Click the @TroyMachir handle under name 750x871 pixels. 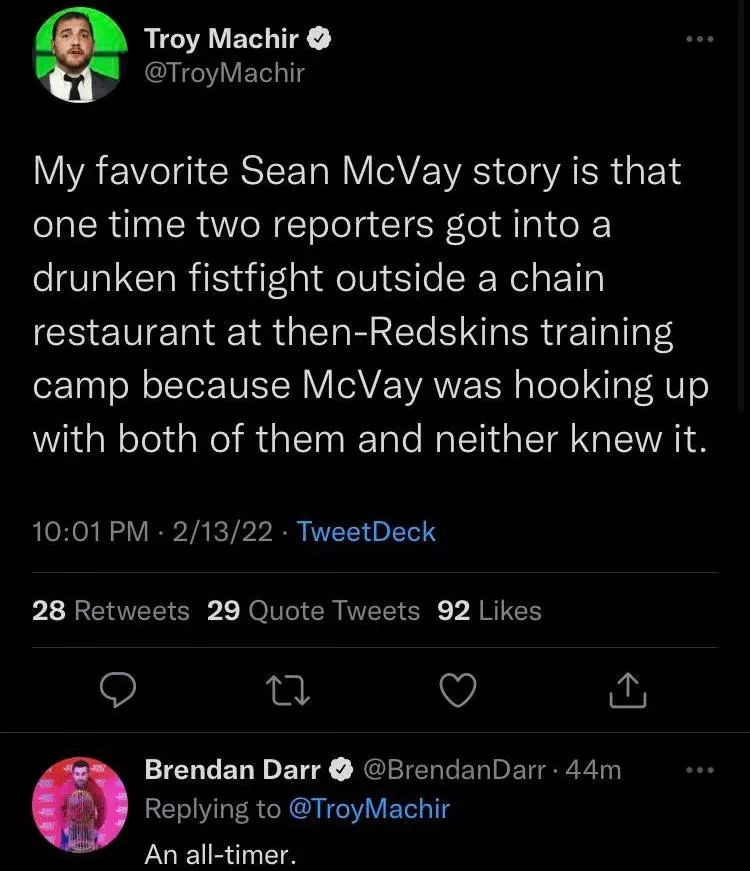pos(225,72)
